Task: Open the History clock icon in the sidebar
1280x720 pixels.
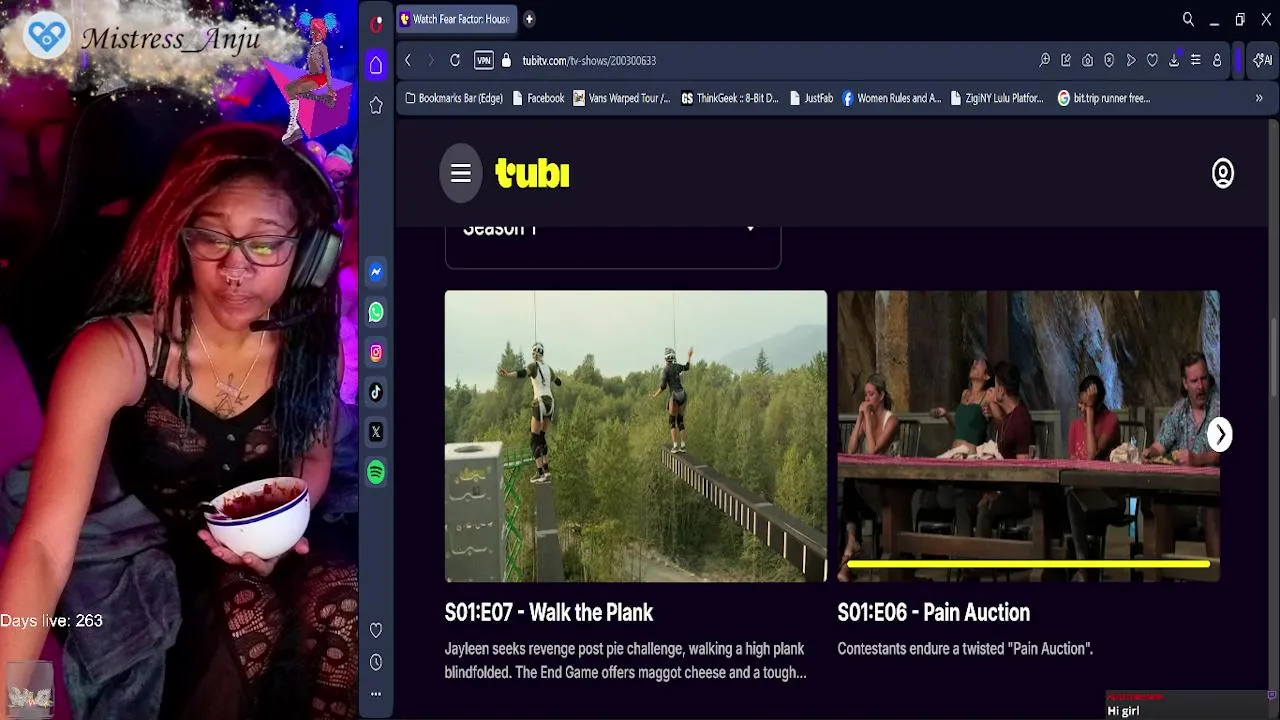Action: pyautogui.click(x=376, y=662)
